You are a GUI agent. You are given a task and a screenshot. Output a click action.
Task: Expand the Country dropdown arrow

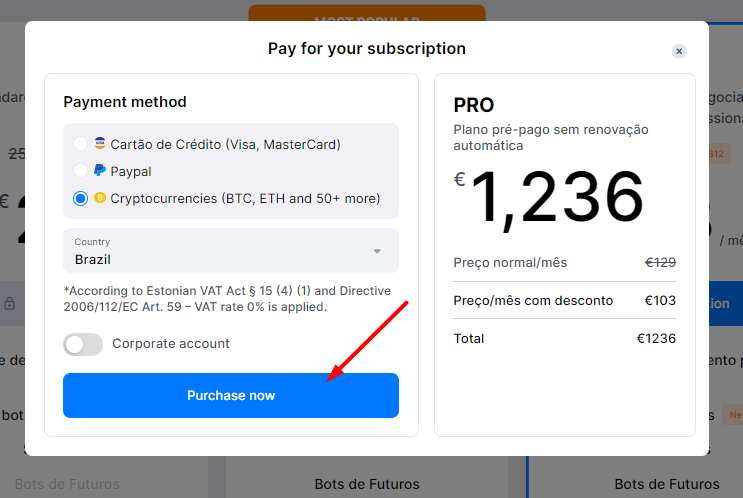[x=377, y=251]
